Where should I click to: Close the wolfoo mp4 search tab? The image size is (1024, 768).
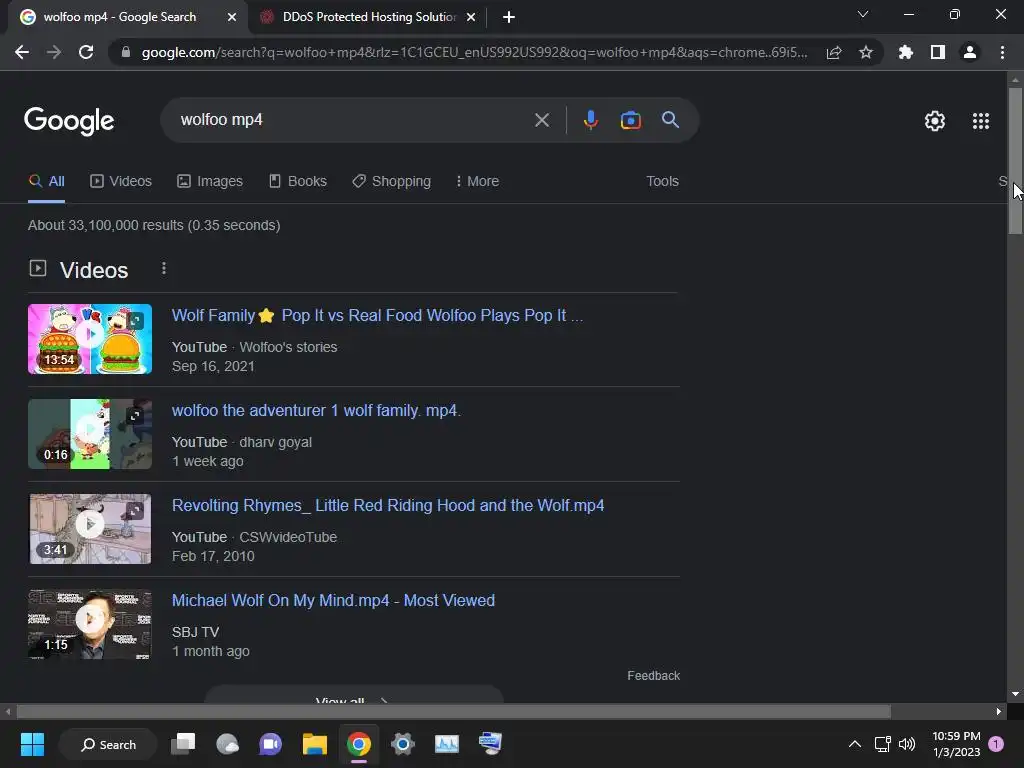232,17
